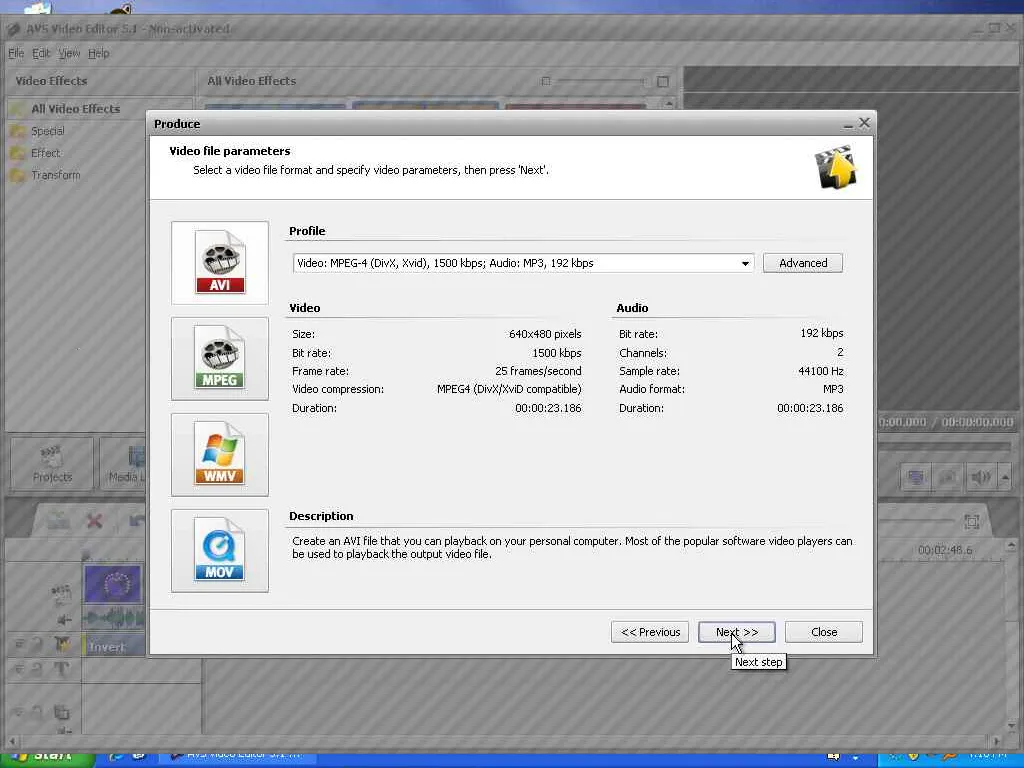Screen dimensions: 1024x768
Task: Click the large thumbnails square icon
Action: (x=662, y=82)
